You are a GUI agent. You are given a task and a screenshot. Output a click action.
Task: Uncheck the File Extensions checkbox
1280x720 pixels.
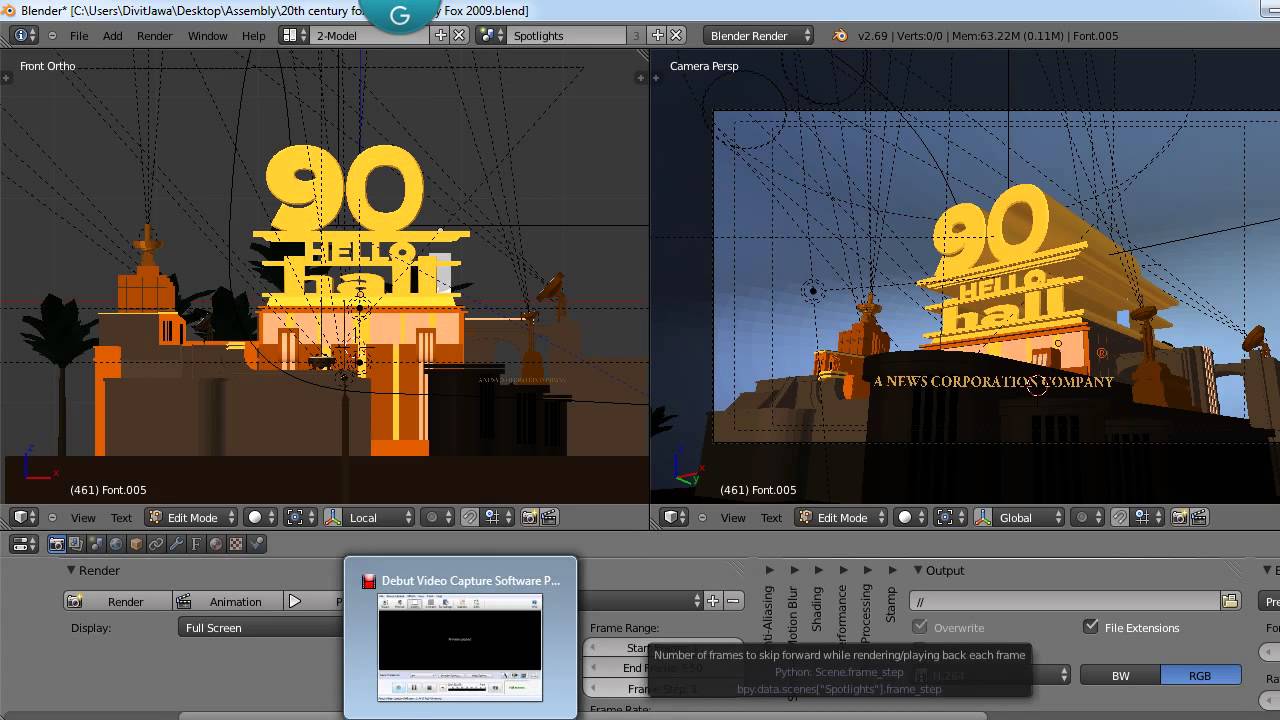pos(1091,627)
